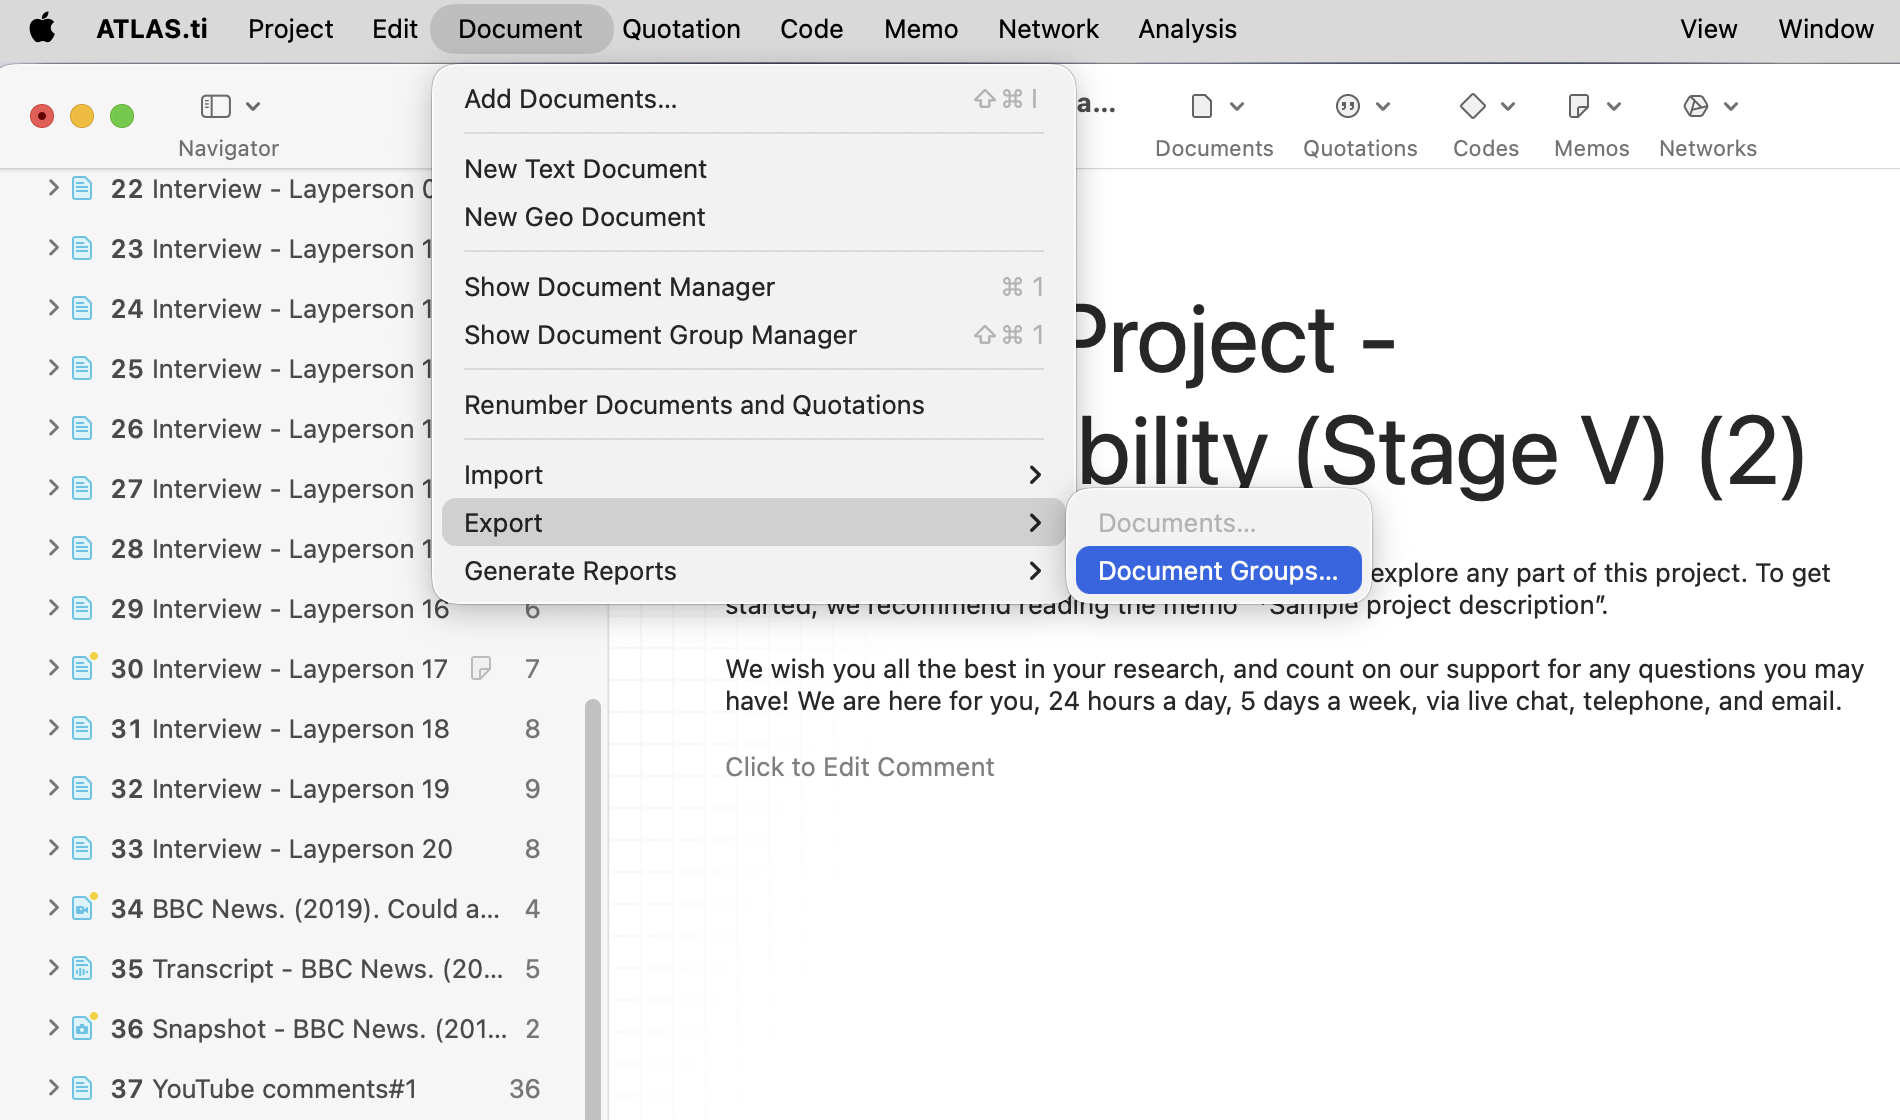The height and width of the screenshot is (1120, 1900).
Task: Open the Documents manager toolbar icon
Action: click(1202, 106)
